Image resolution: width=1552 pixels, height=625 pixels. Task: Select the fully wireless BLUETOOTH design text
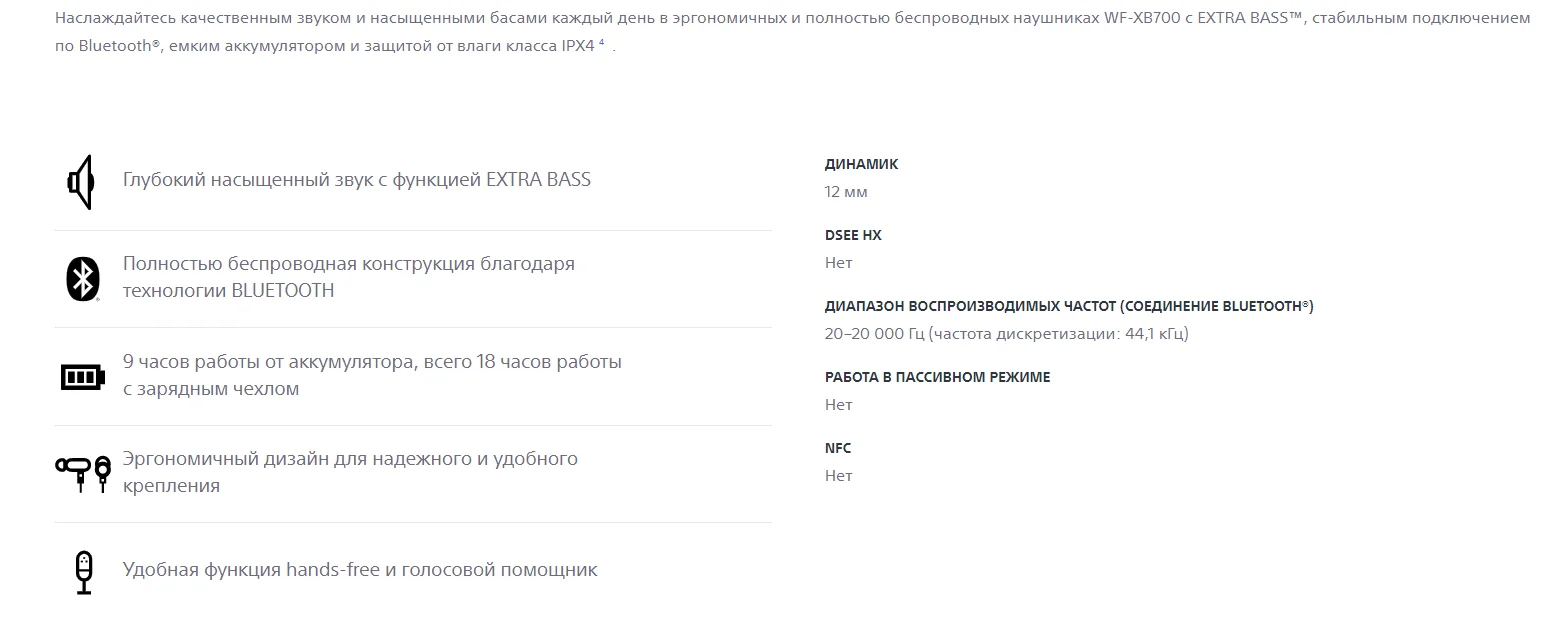point(349,277)
